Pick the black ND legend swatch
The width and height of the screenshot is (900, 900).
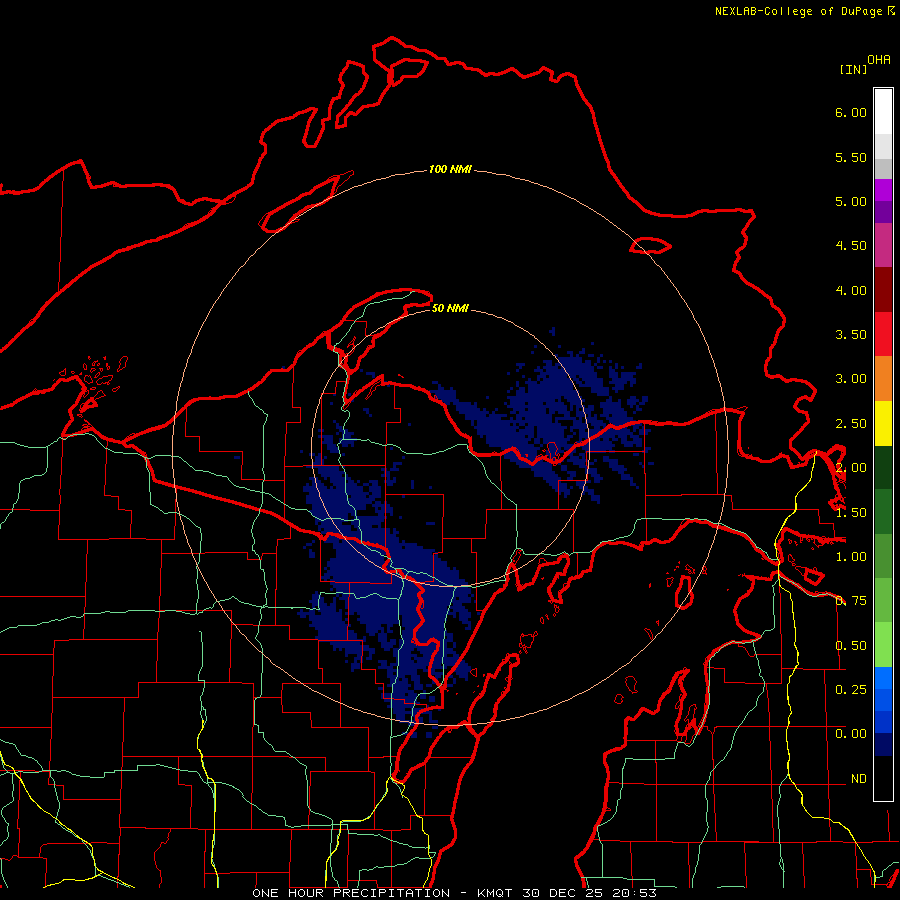click(x=883, y=778)
